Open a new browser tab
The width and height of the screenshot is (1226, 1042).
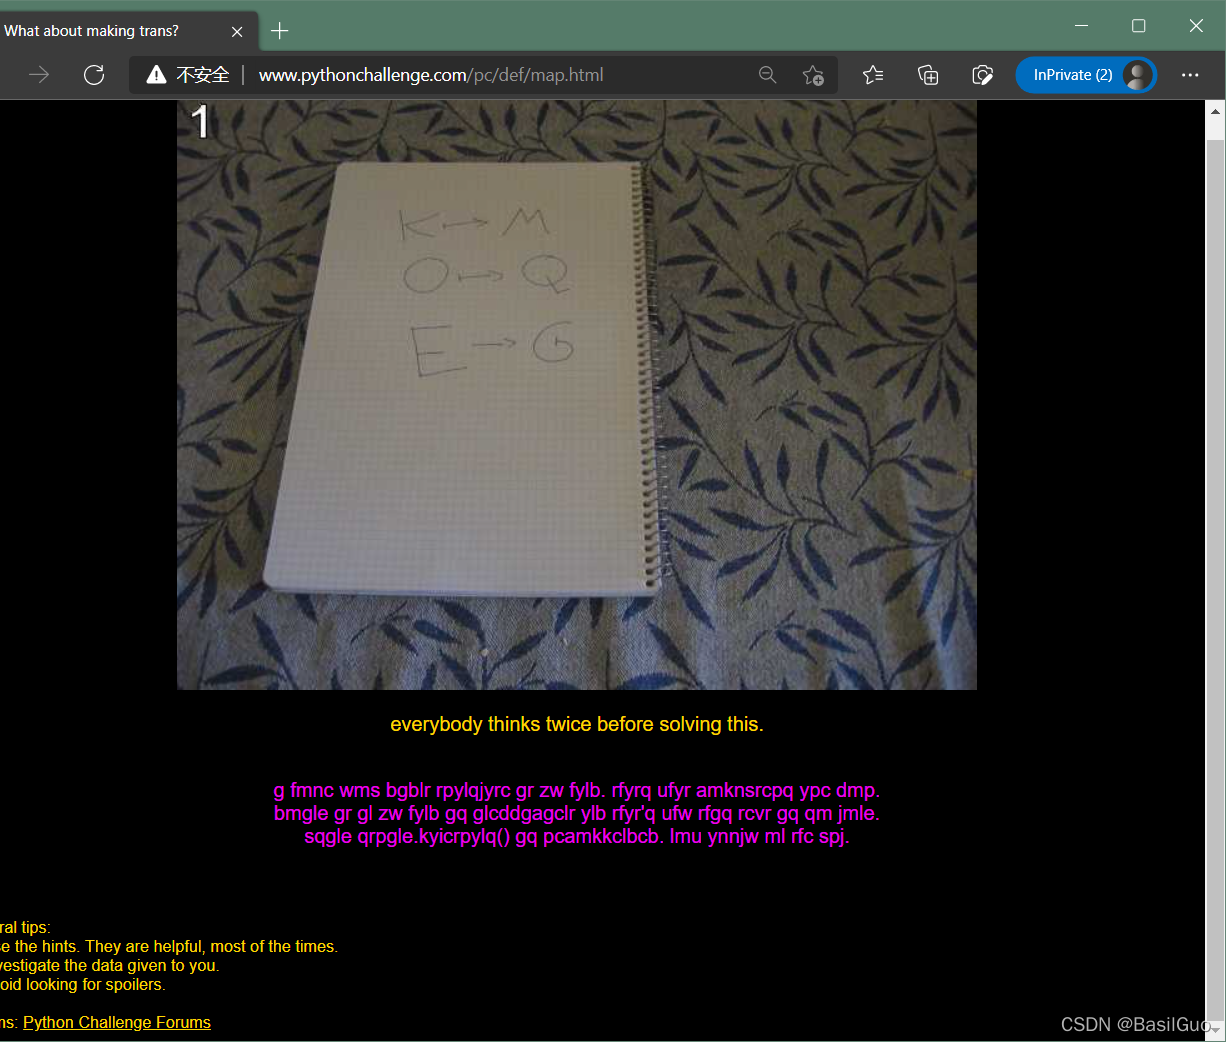[280, 31]
